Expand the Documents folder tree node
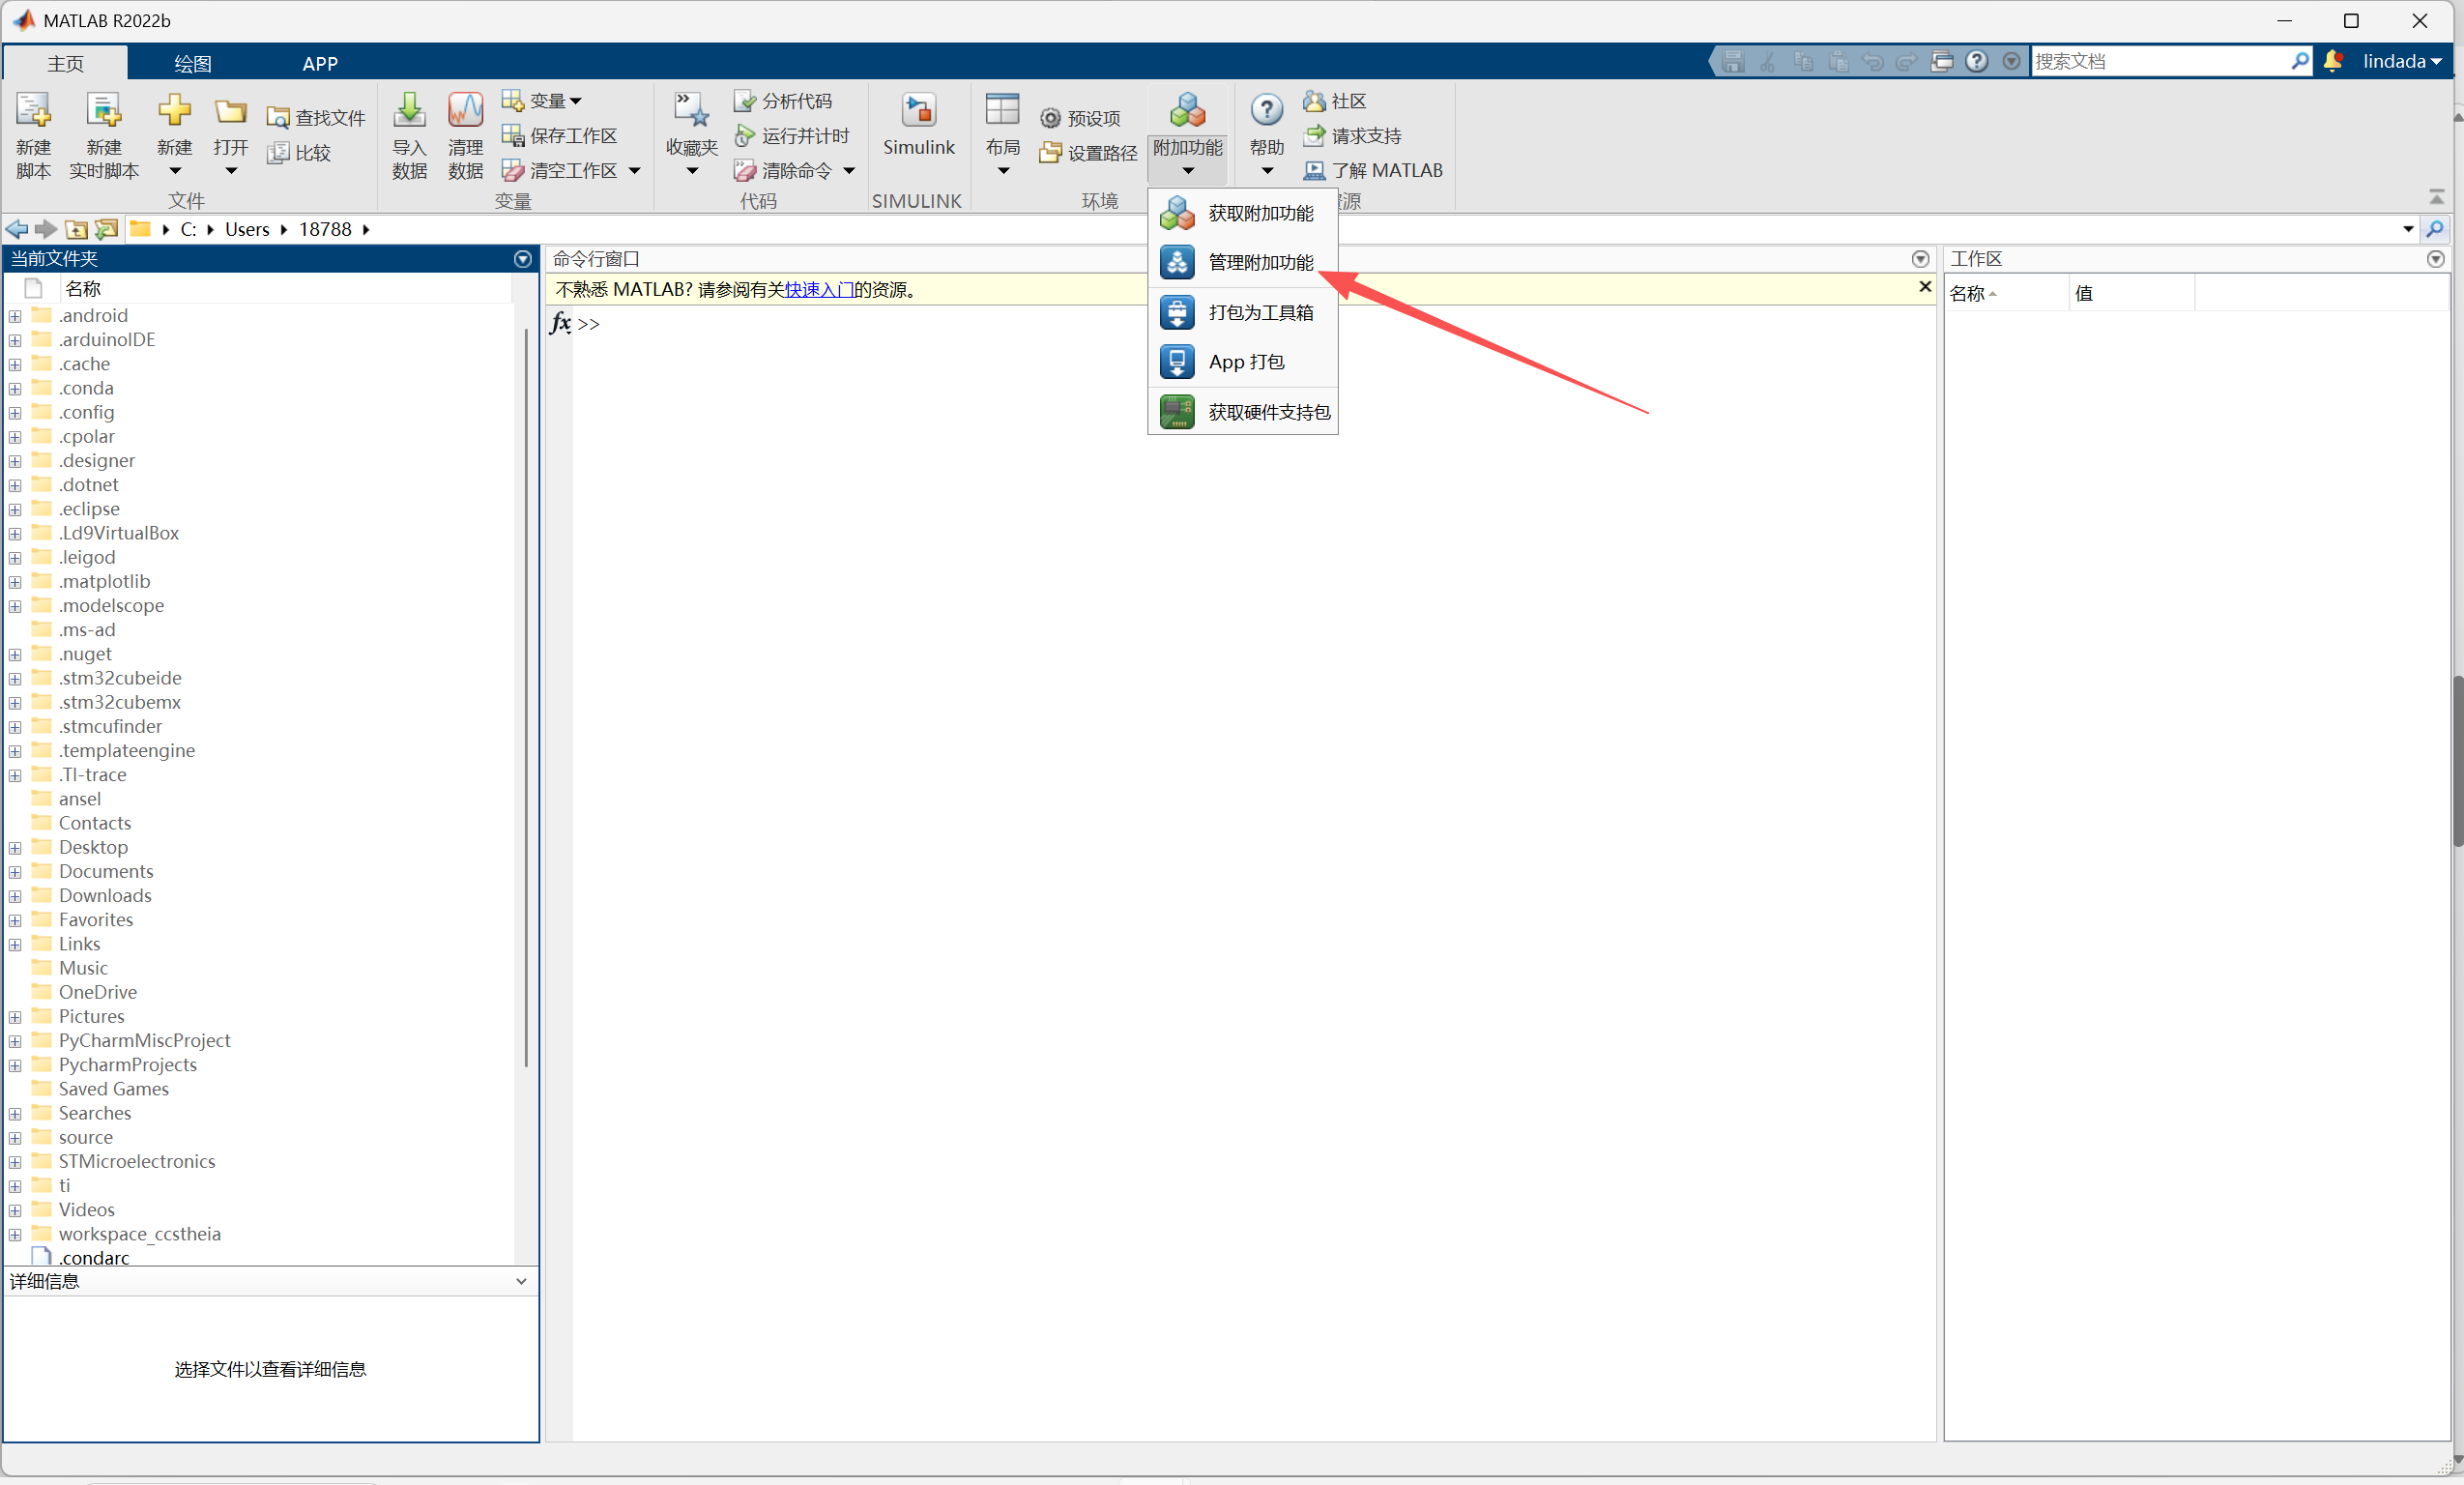The width and height of the screenshot is (2464, 1485). (15, 872)
